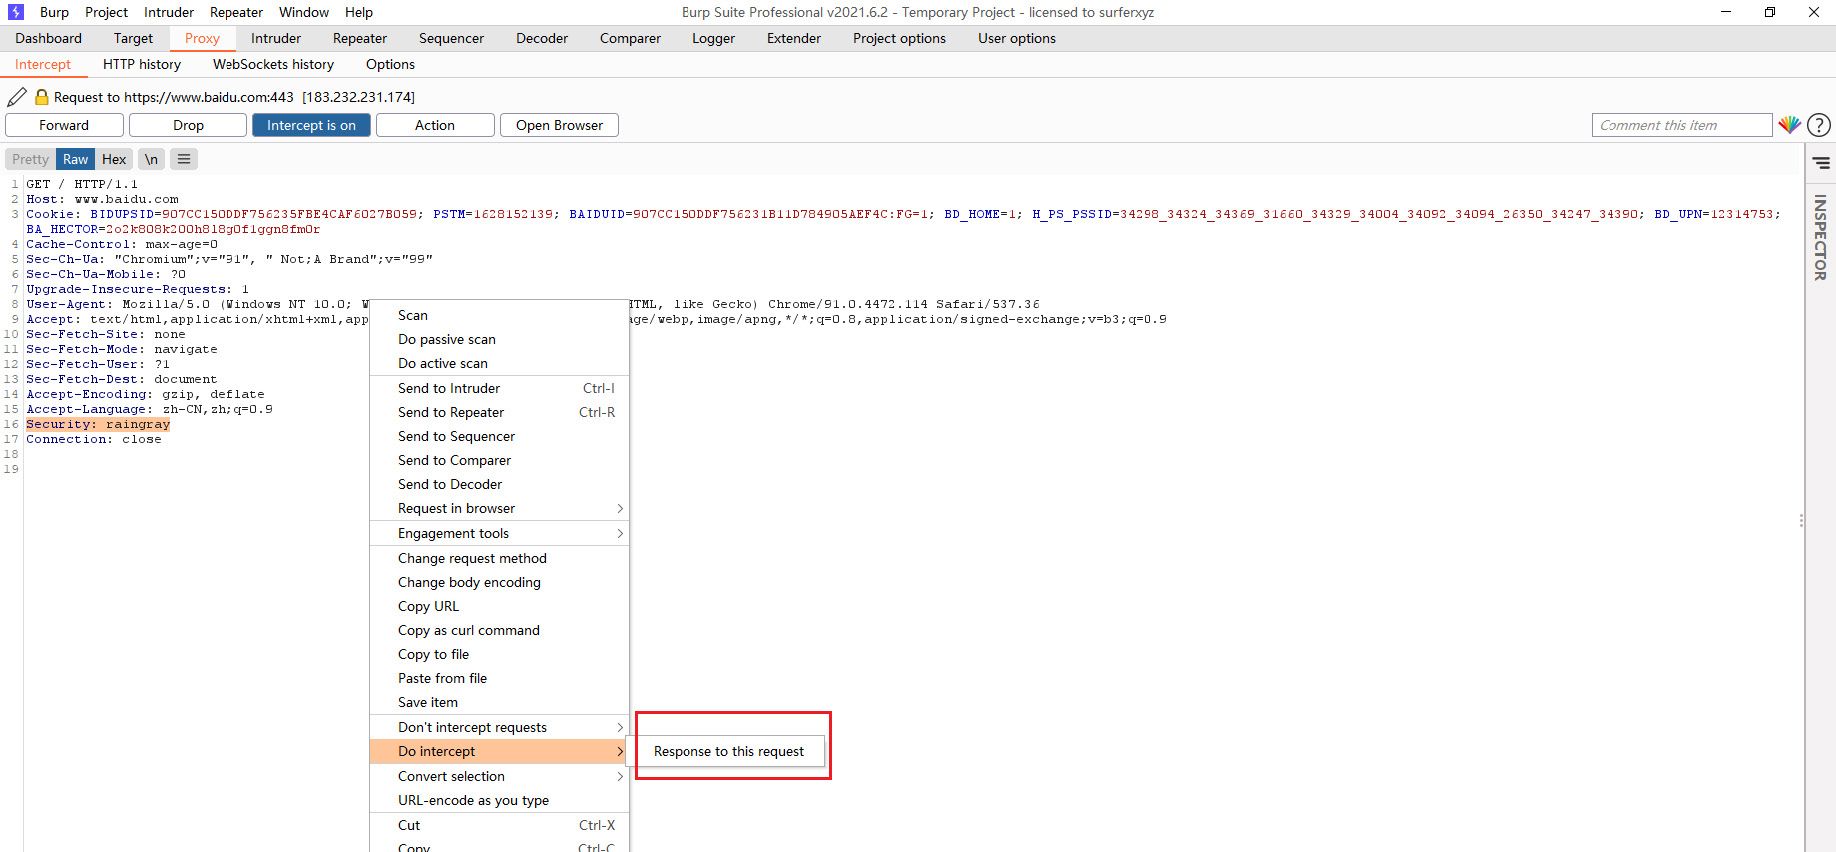Expand the INSPECTOR side panel
This screenshot has height=852, width=1836.
click(x=1820, y=237)
